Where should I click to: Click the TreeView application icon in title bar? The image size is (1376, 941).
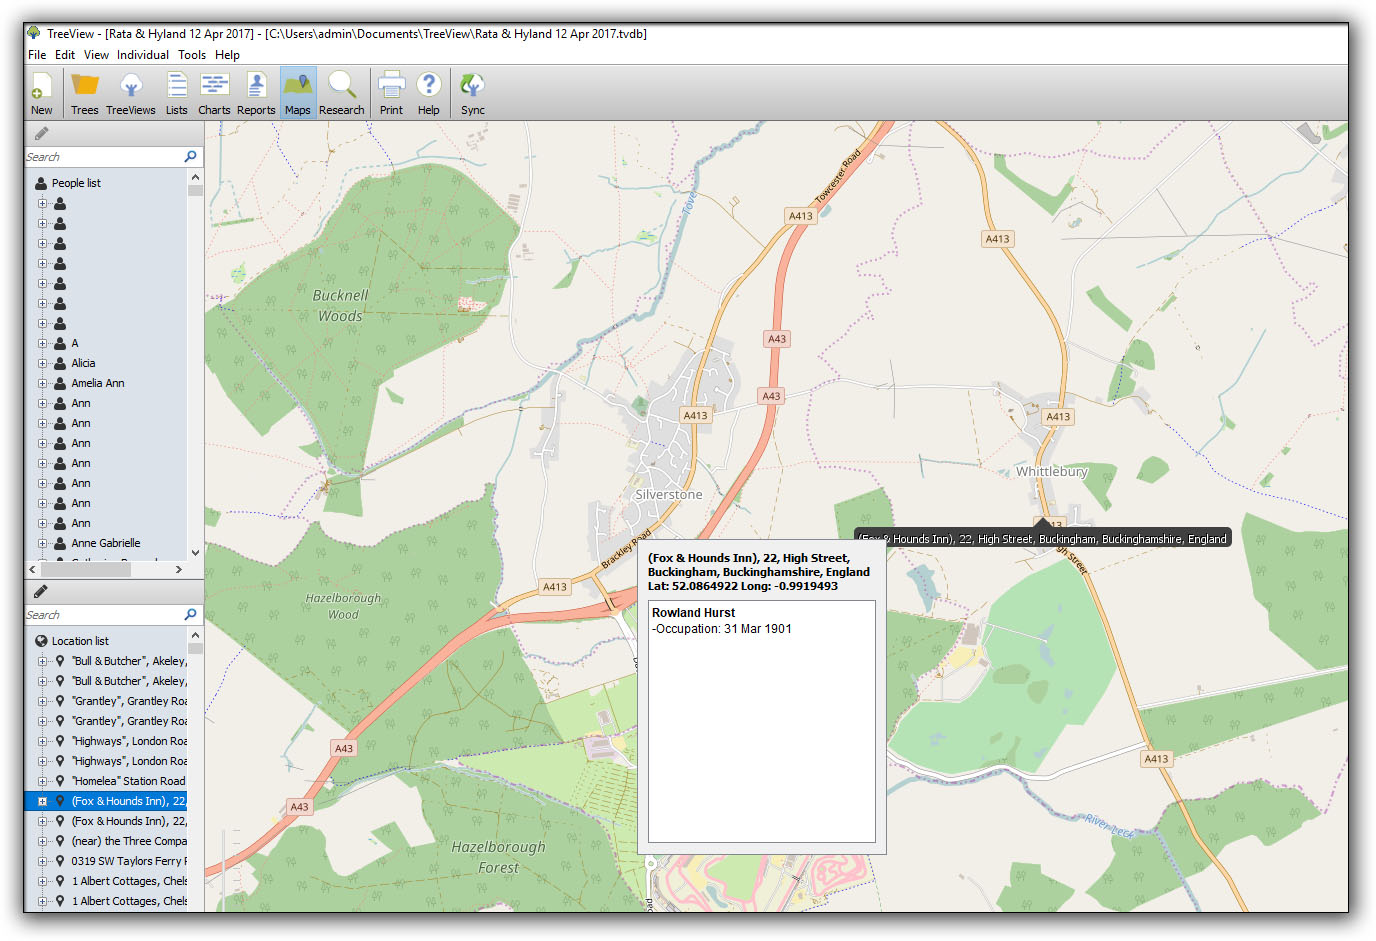34,33
